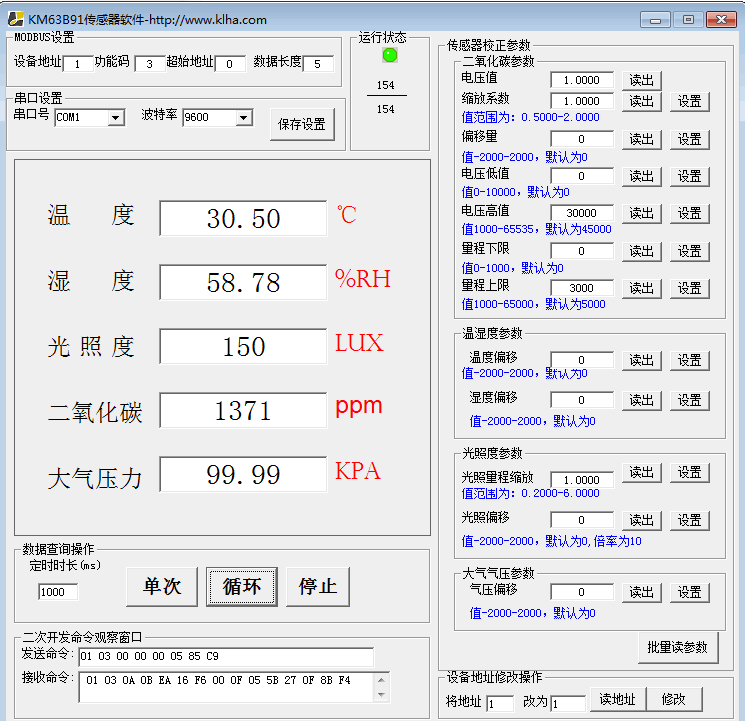Image resolution: width=745 pixels, height=721 pixels.
Task: Click the 保存设置 button
Action: click(302, 124)
